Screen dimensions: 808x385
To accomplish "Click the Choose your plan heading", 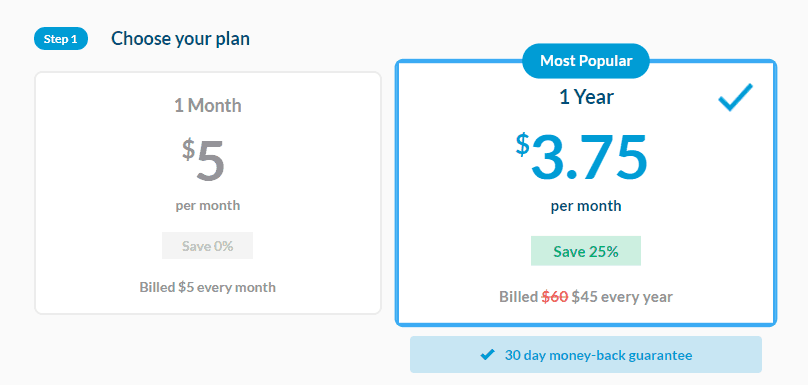I will coord(180,39).
